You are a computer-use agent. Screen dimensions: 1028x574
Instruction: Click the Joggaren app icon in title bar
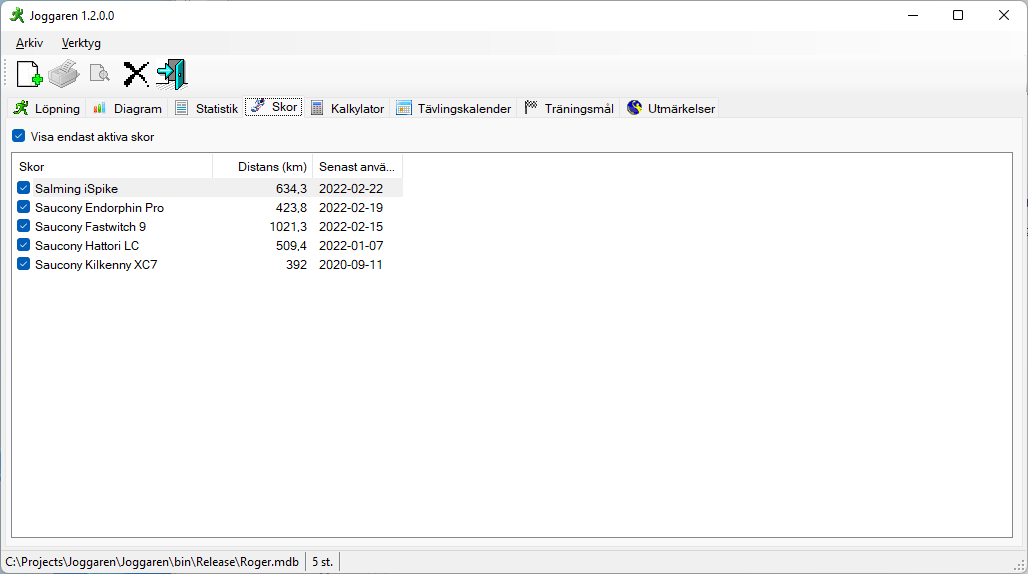(17, 15)
